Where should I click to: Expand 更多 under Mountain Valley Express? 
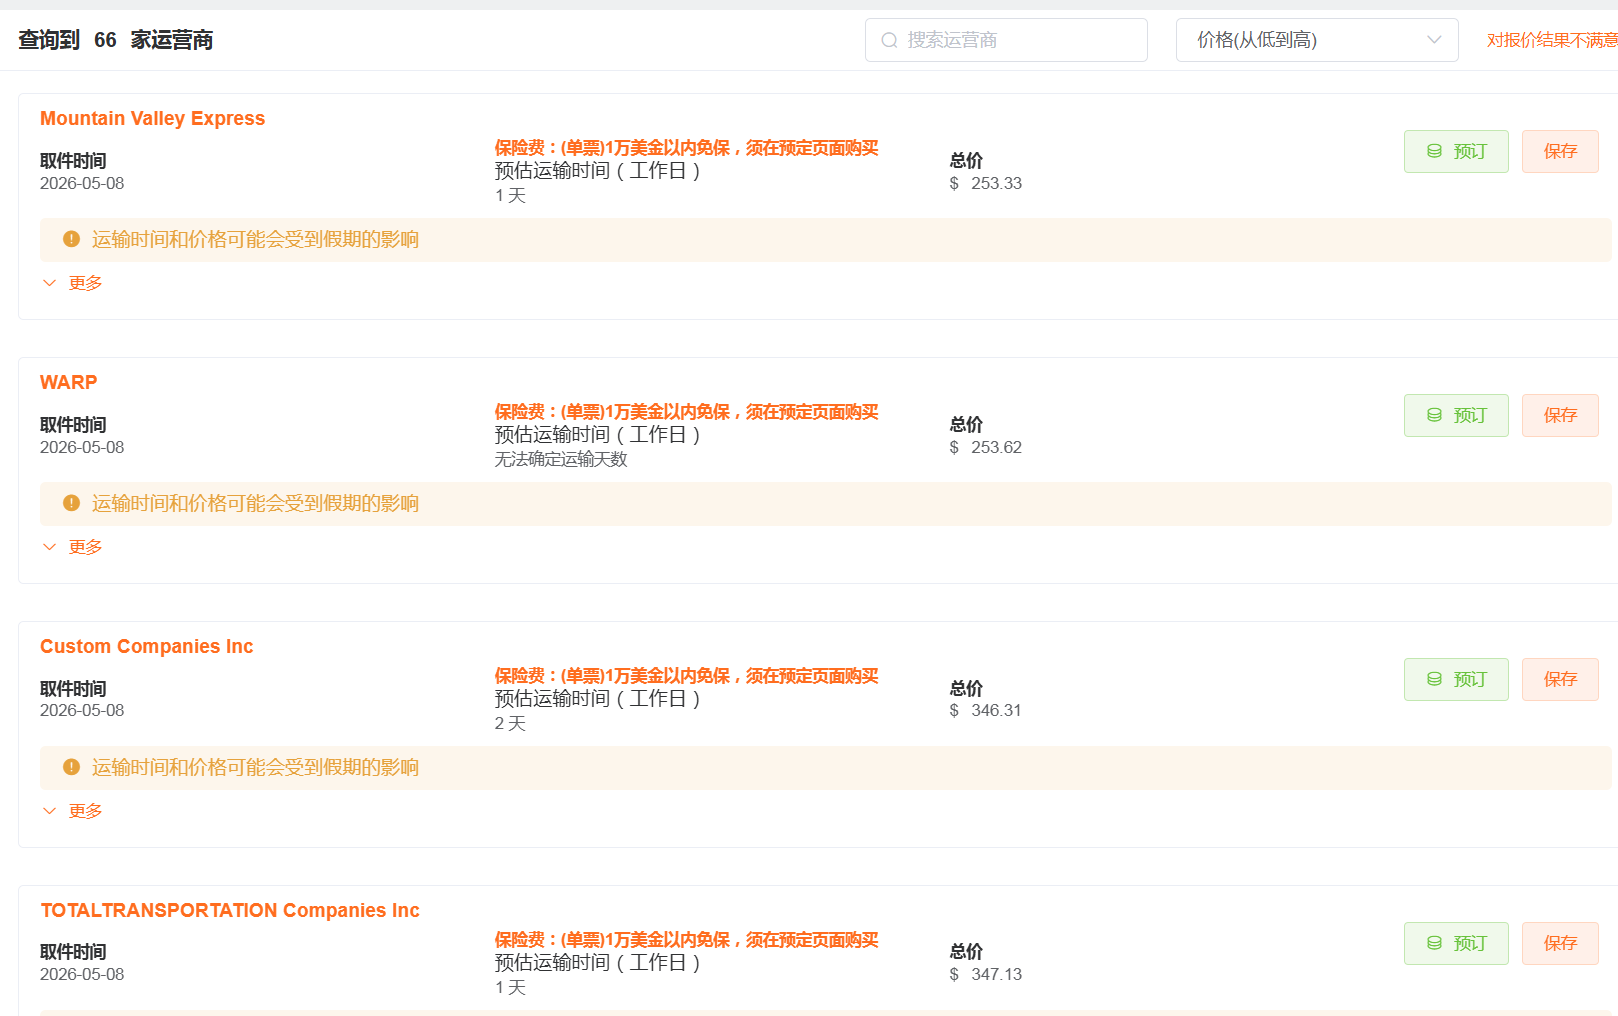pyautogui.click(x=73, y=283)
